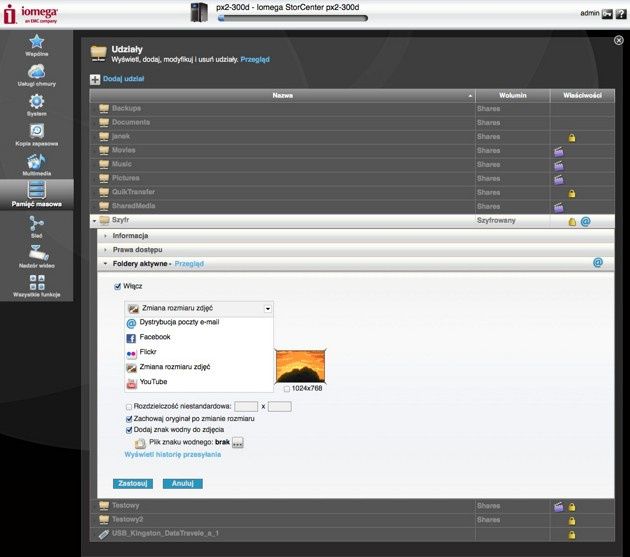This screenshot has width=630, height=557.
Task: Click the custom resolution height field
Action: click(x=280, y=407)
